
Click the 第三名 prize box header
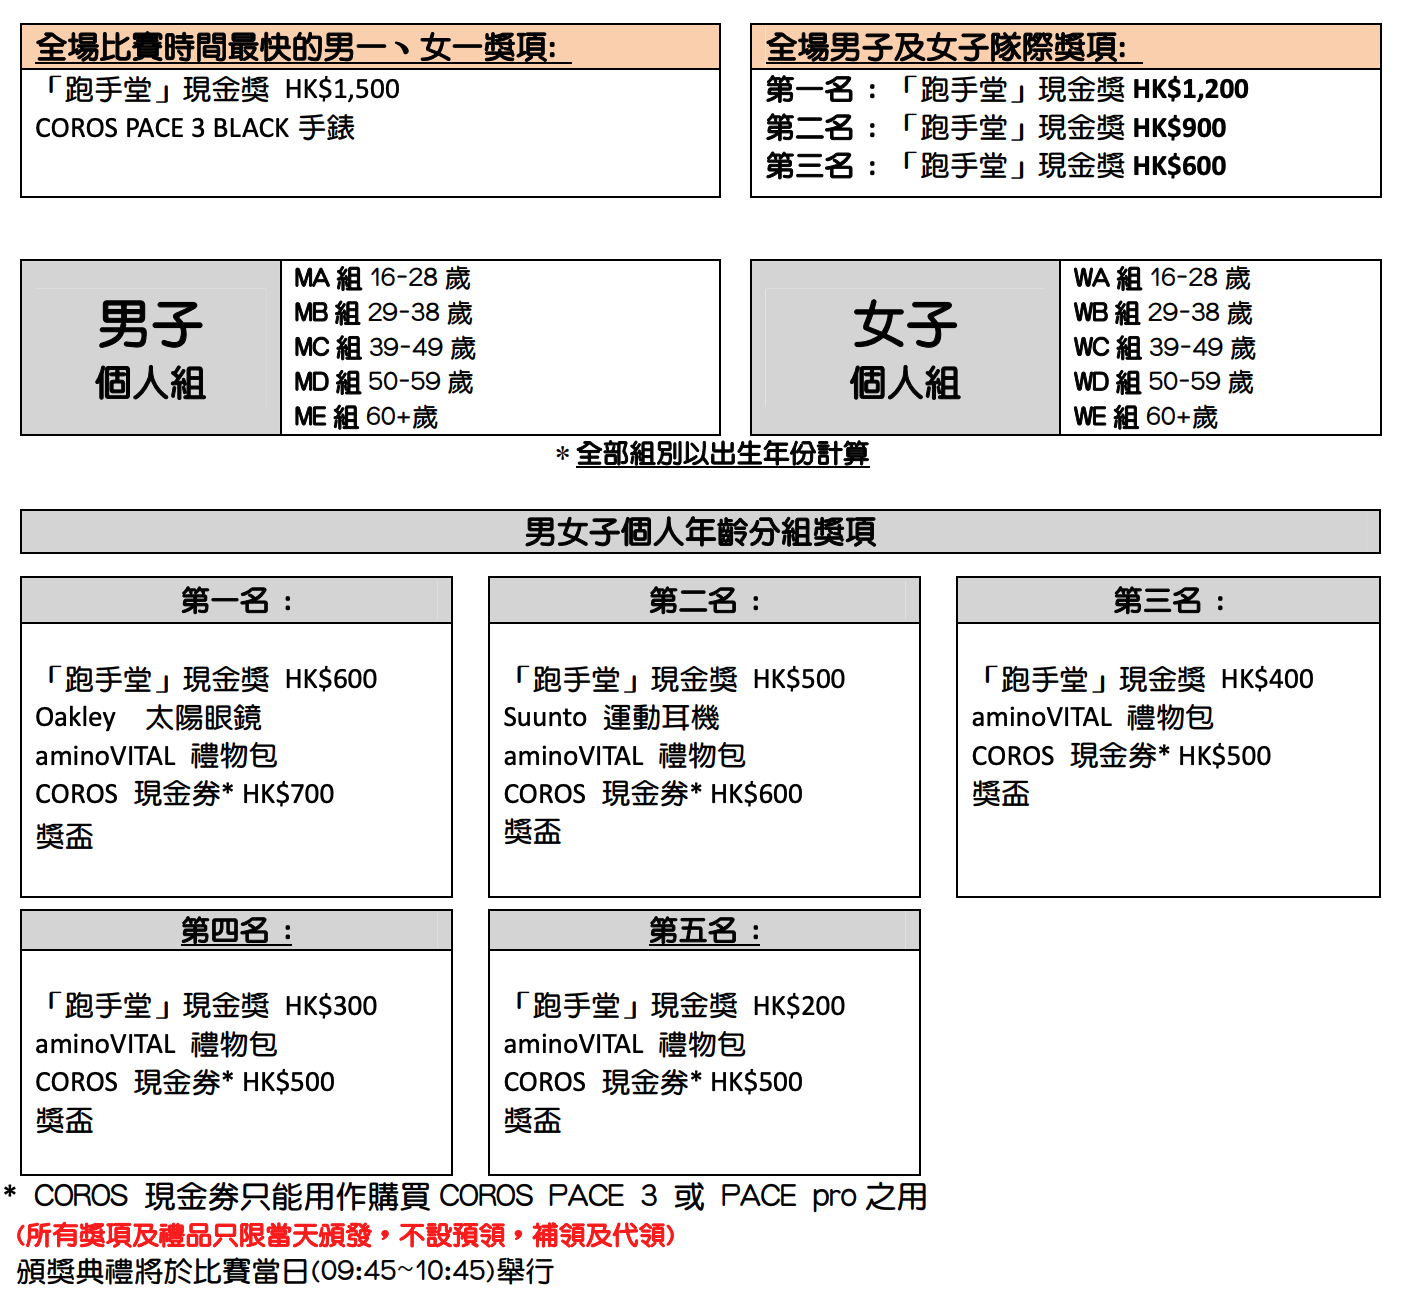(x=1168, y=600)
